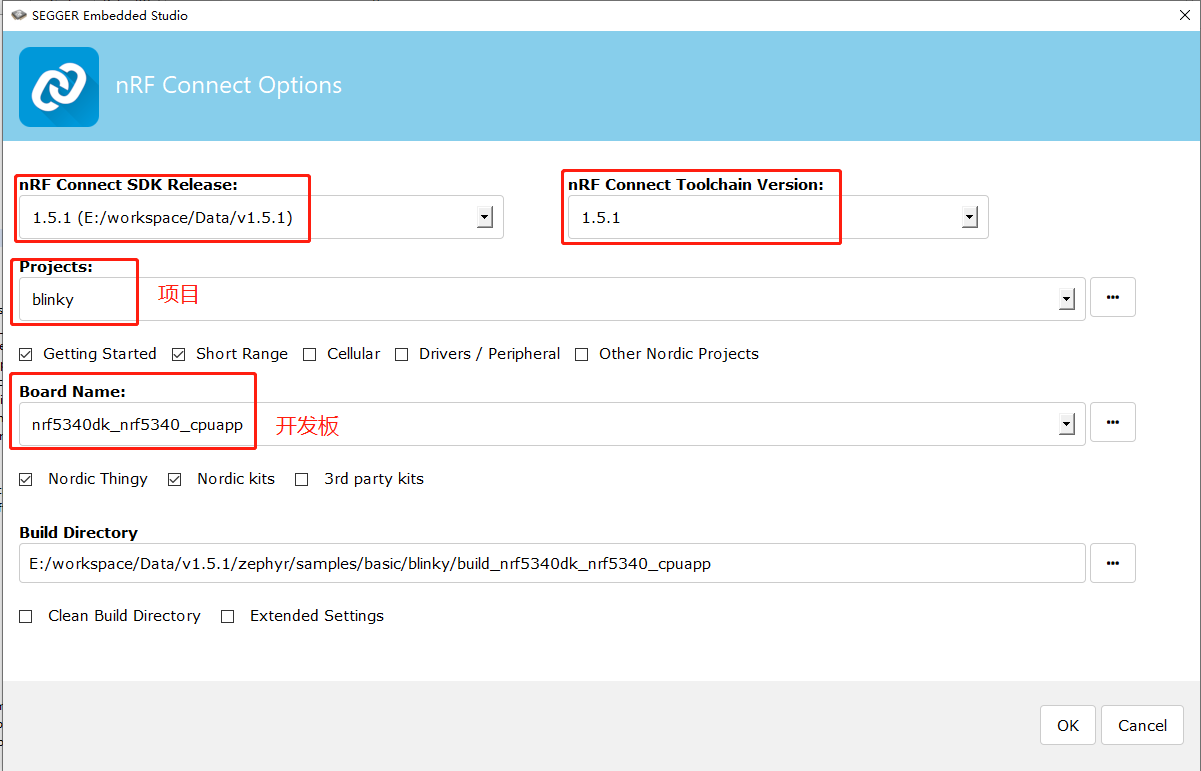Uncheck the Getting Started checkbox

coord(26,354)
